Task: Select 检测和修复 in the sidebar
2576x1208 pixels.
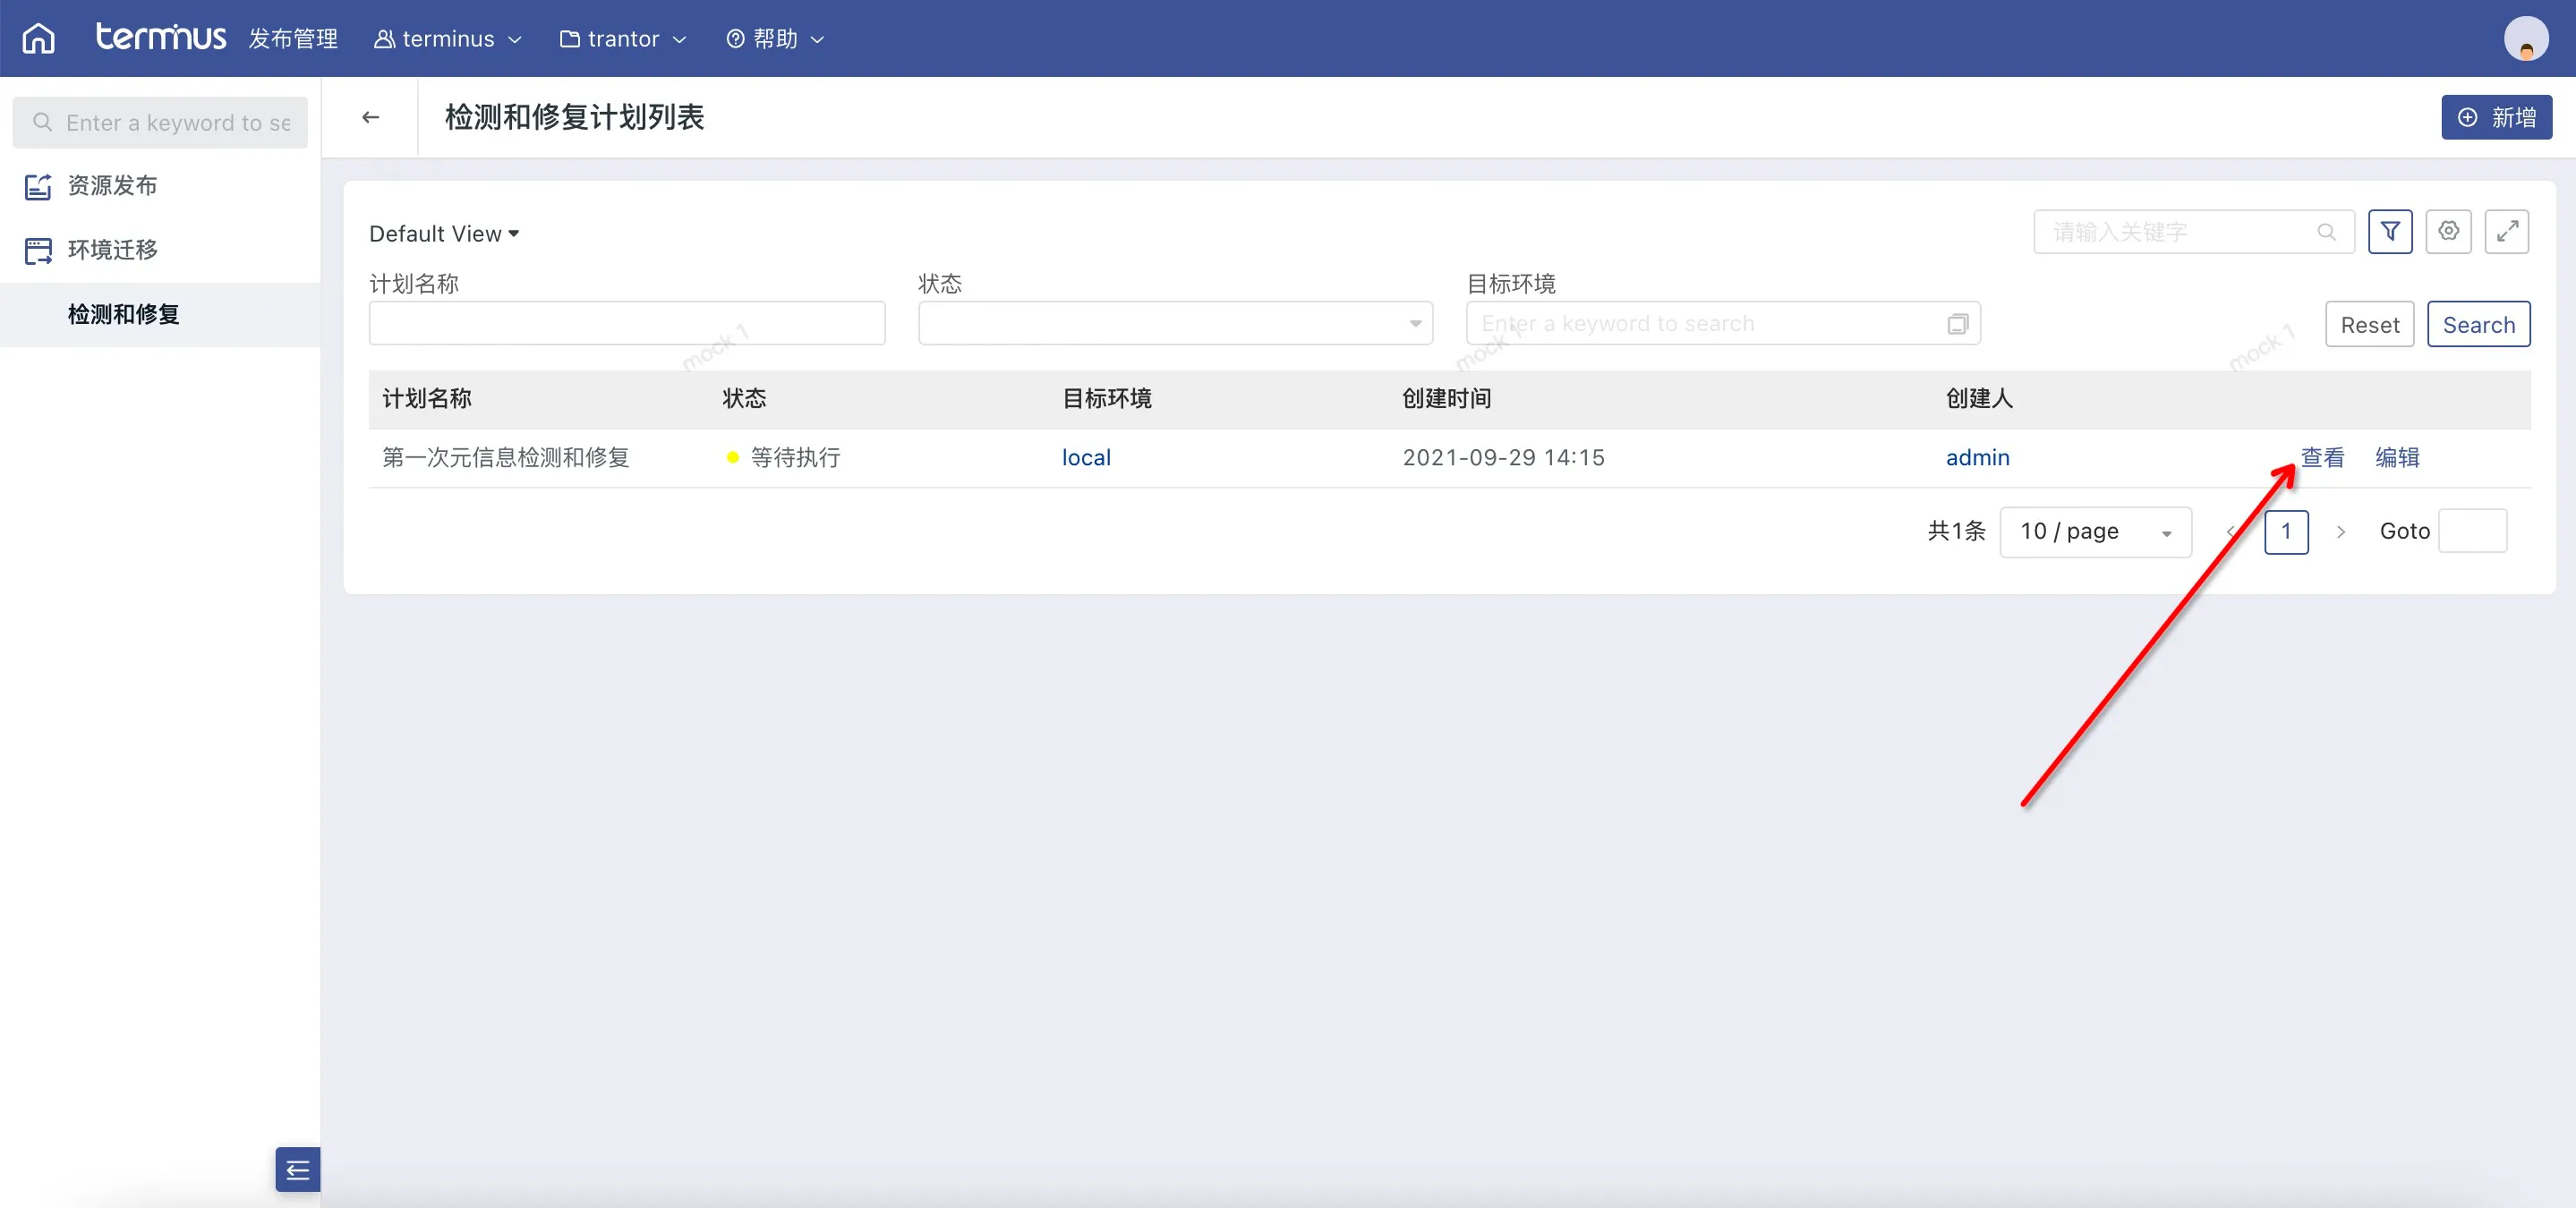Action: point(124,314)
